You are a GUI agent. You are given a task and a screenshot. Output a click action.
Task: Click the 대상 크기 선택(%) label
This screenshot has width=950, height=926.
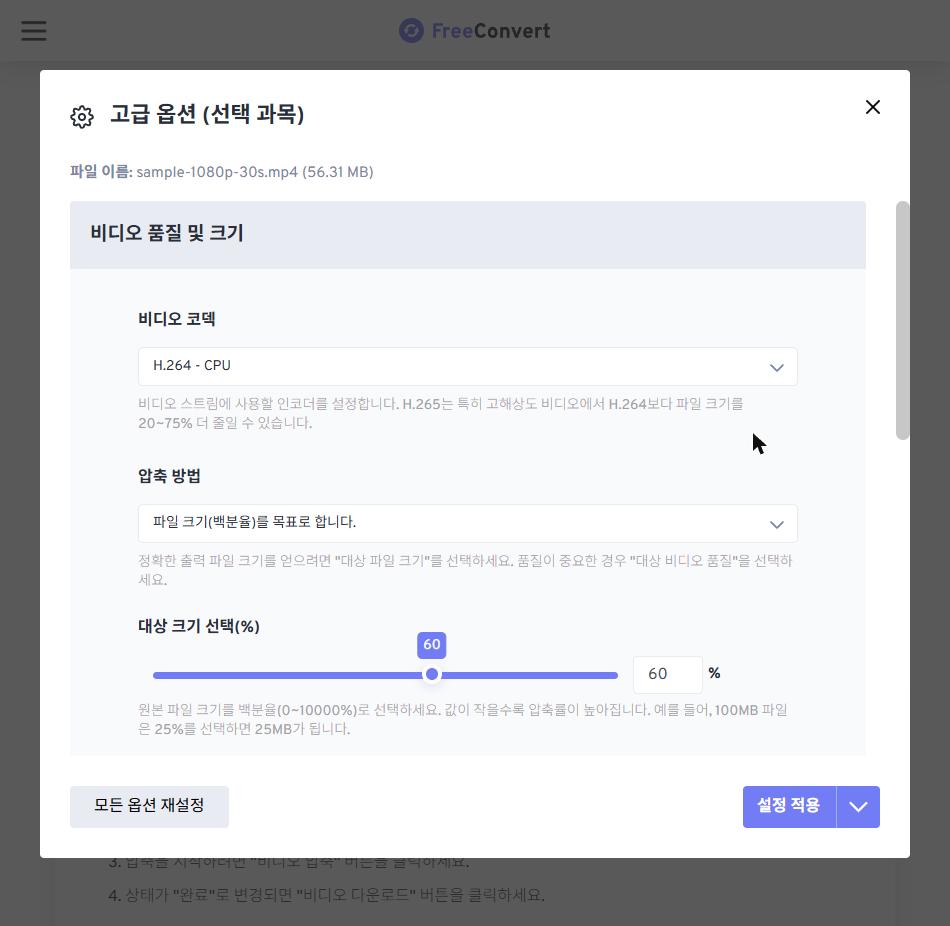pos(199,626)
